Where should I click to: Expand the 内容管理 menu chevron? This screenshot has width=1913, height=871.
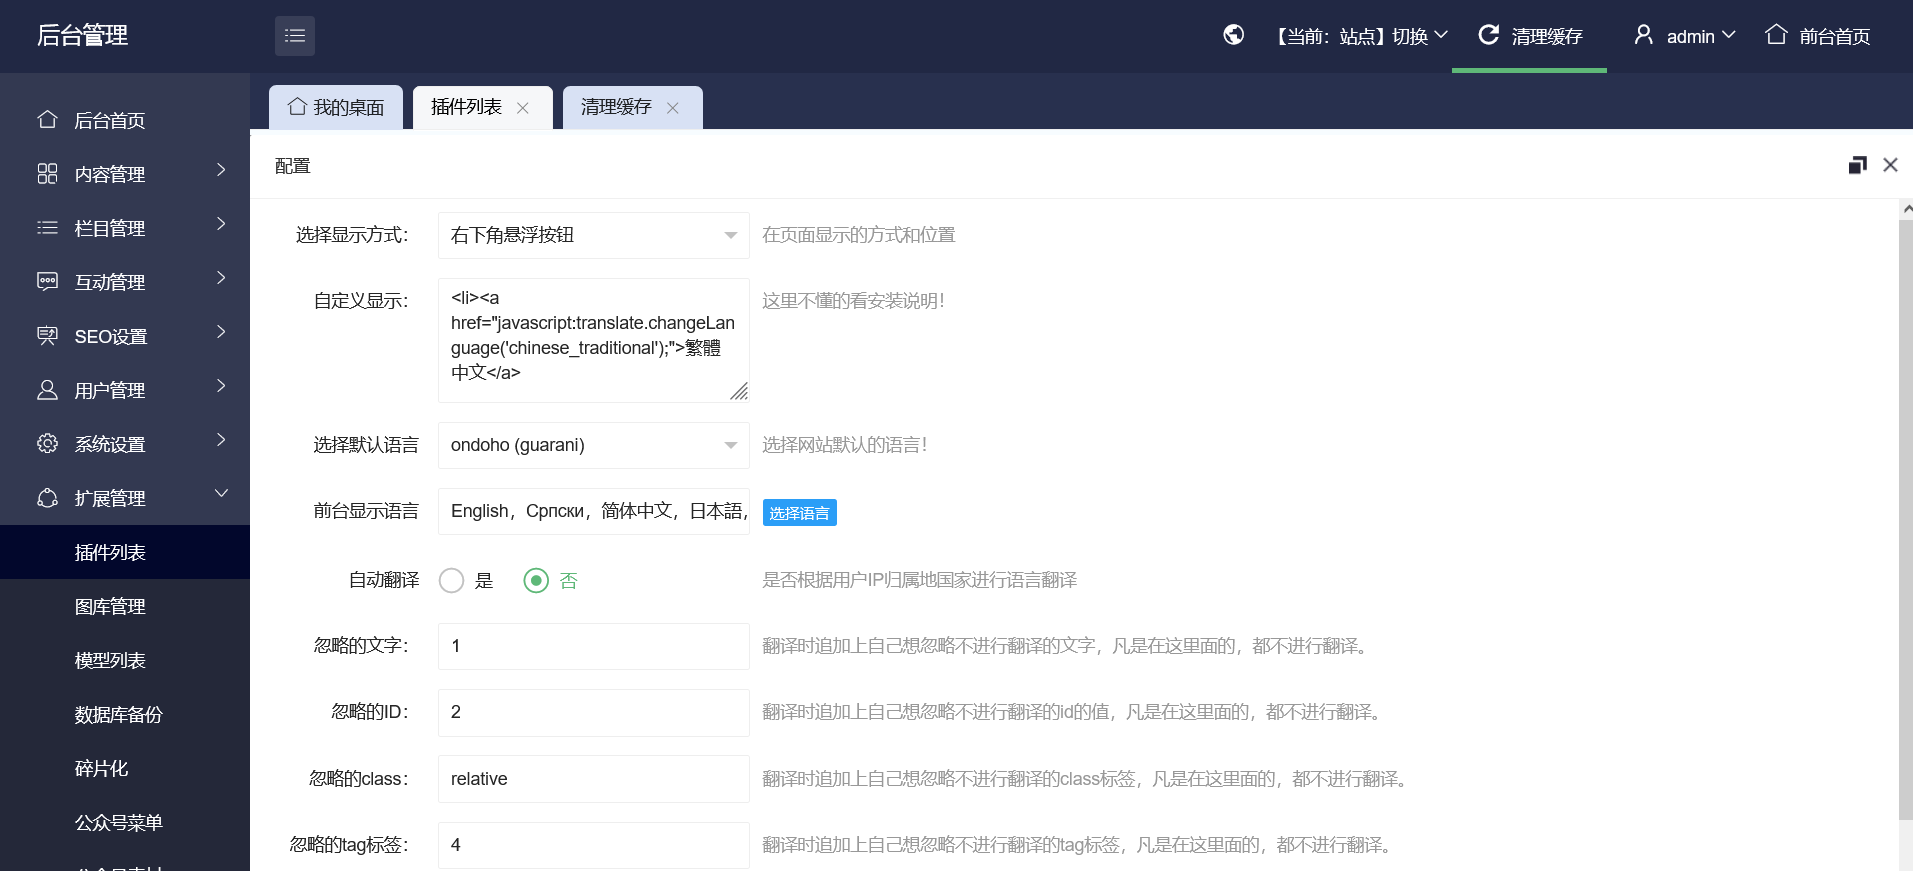[x=221, y=170]
